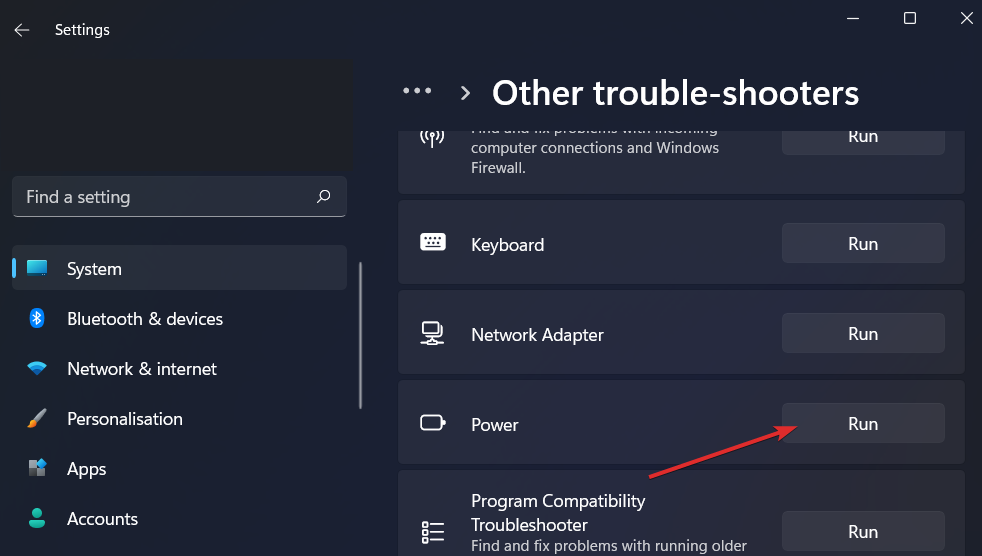Run the Incoming Connections troubleshooter

point(863,142)
